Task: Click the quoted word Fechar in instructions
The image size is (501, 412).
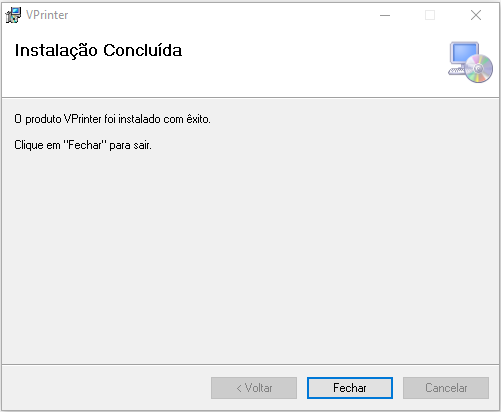Action: [x=85, y=145]
